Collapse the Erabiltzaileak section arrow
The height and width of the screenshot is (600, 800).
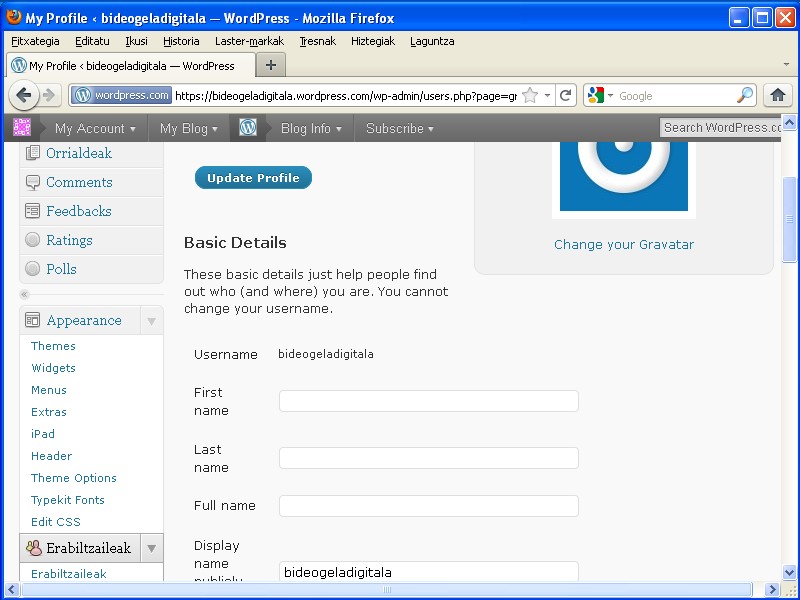pos(152,548)
